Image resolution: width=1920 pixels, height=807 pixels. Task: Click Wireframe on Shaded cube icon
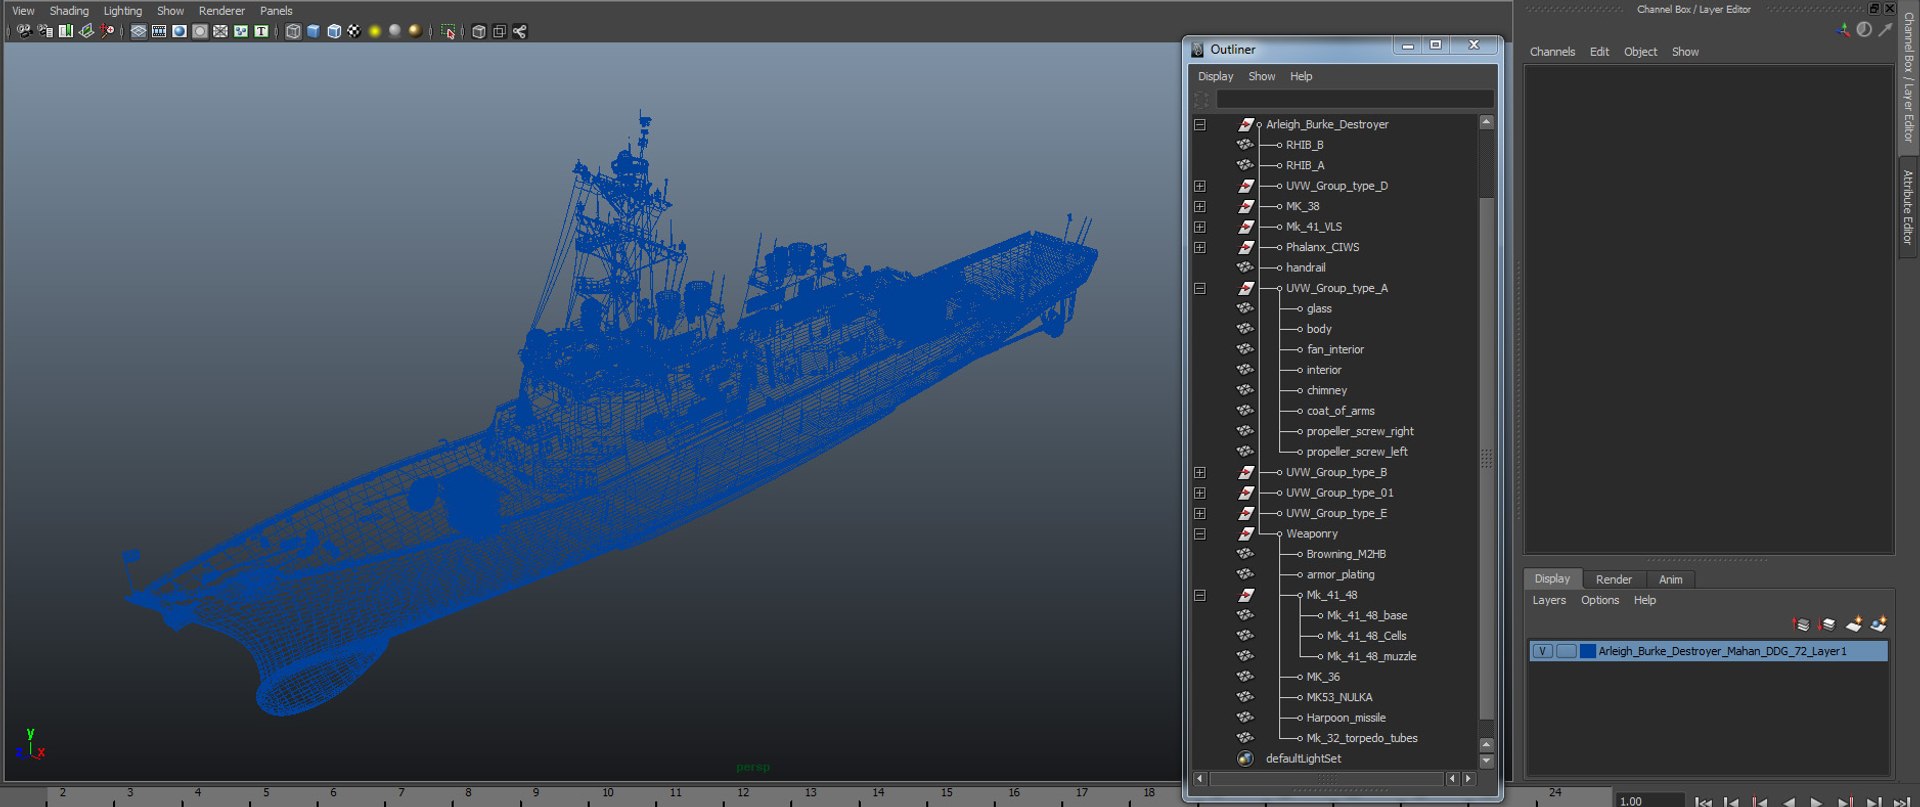click(x=334, y=31)
